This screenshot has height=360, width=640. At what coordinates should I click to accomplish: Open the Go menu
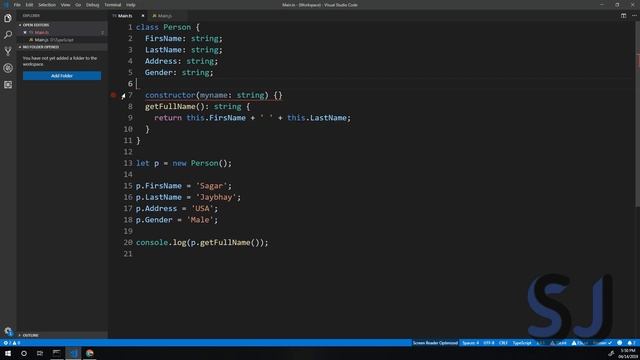[x=78, y=5]
